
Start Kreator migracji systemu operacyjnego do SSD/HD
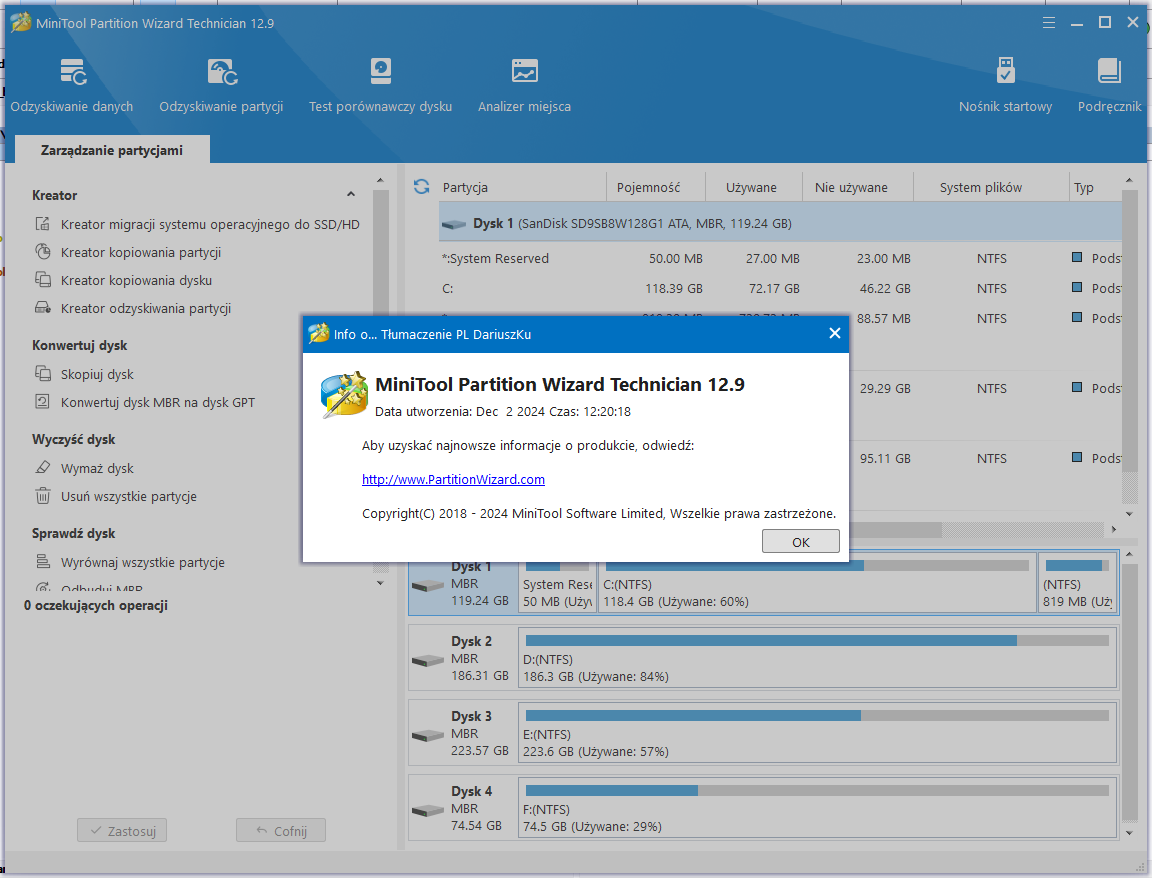tap(197, 224)
